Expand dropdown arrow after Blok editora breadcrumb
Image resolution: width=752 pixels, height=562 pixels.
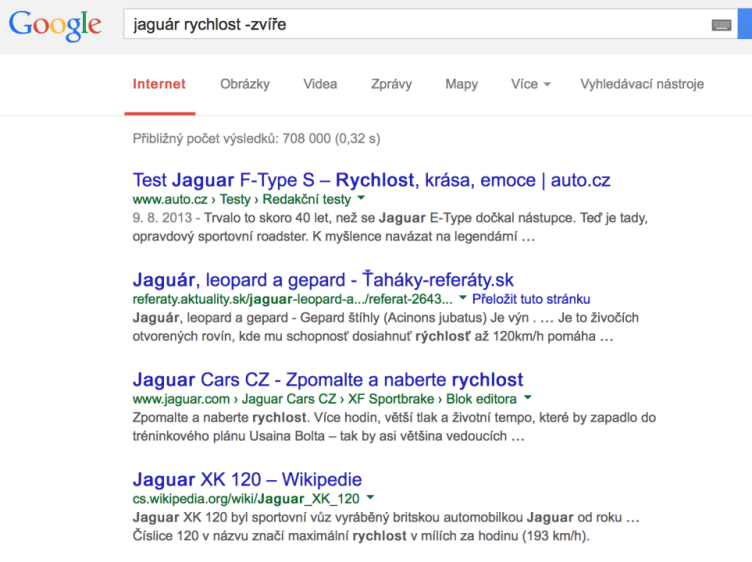coord(528,397)
